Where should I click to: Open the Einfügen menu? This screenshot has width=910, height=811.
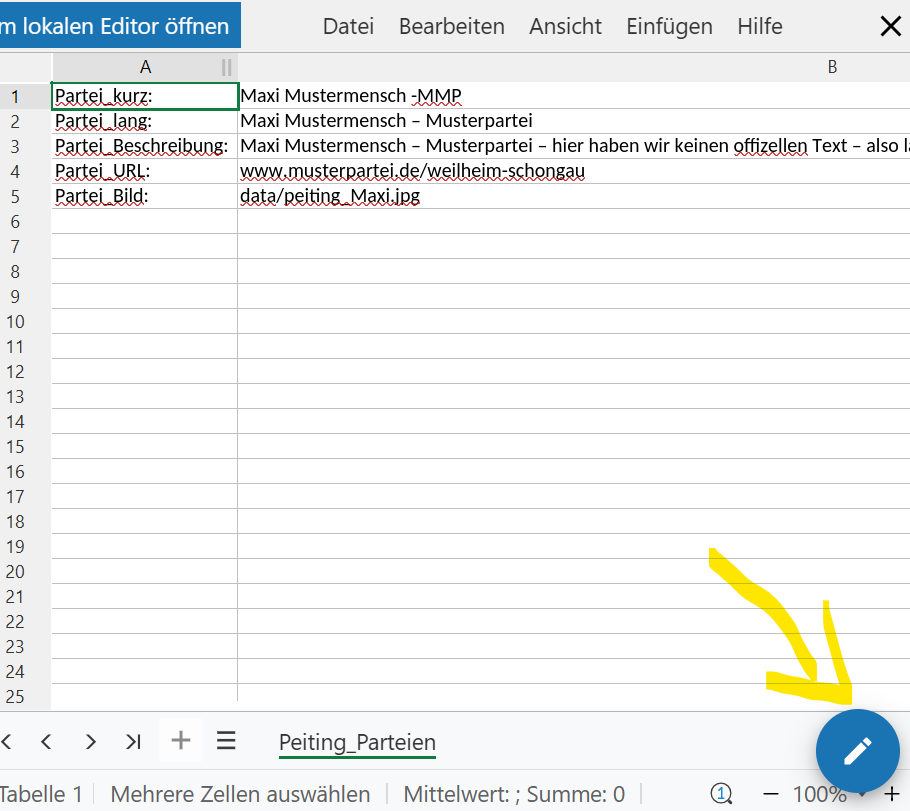(669, 27)
